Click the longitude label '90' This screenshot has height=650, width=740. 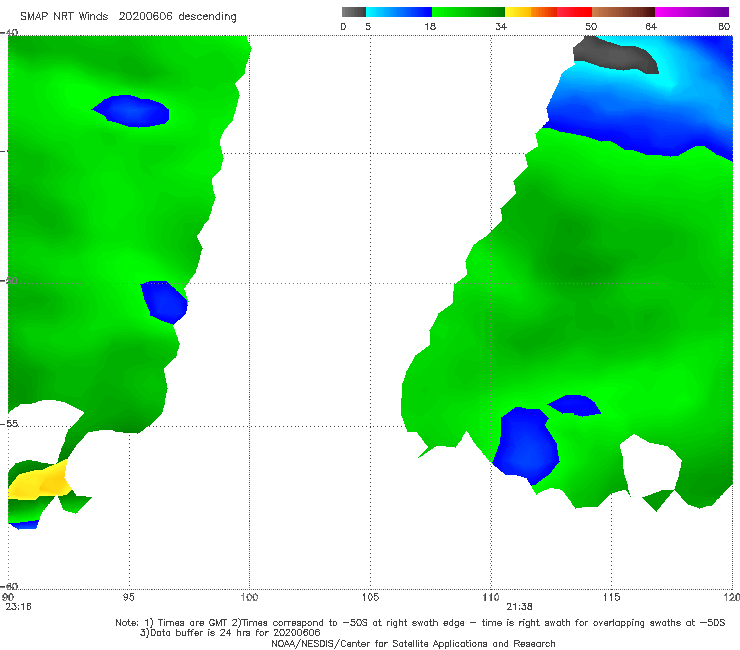coord(8,597)
